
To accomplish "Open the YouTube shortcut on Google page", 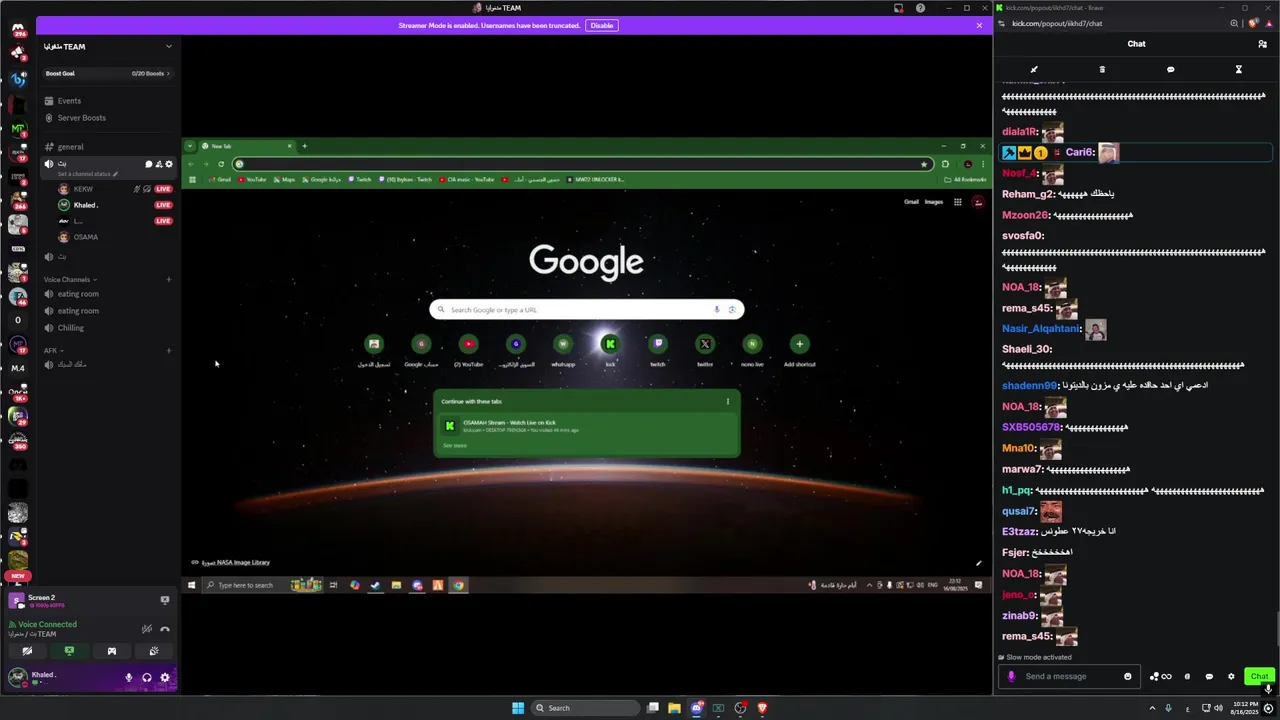I will 468,350.
